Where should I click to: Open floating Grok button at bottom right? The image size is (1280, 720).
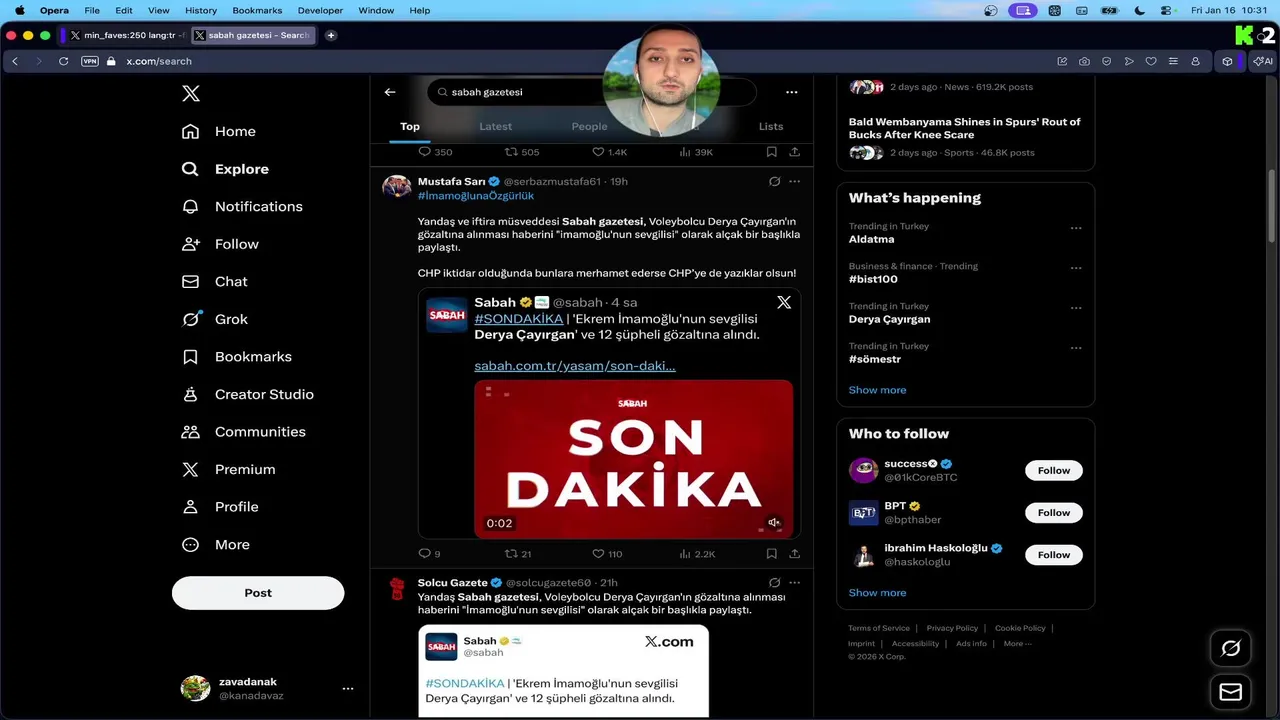pos(1231,649)
